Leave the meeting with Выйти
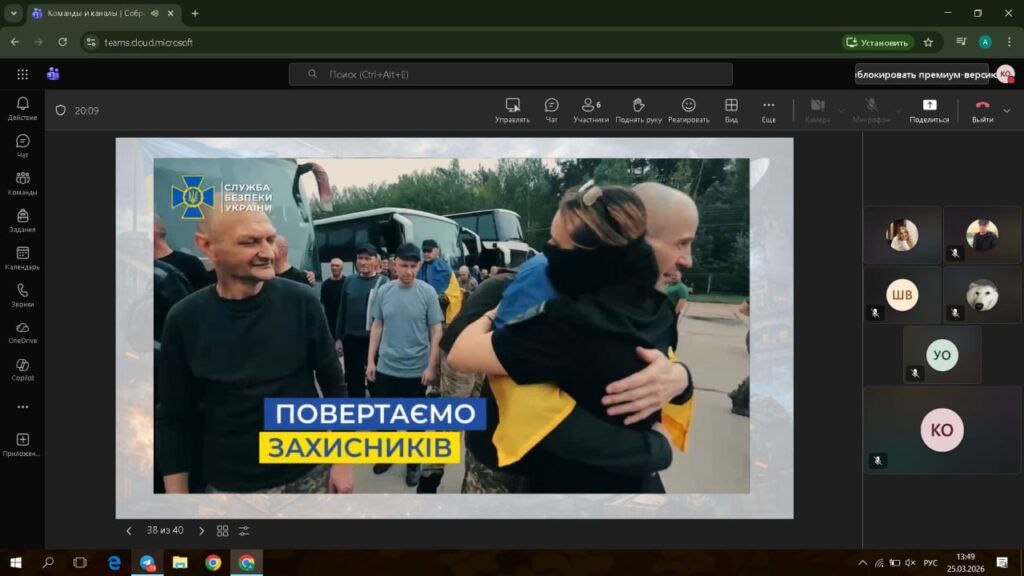 (982, 109)
